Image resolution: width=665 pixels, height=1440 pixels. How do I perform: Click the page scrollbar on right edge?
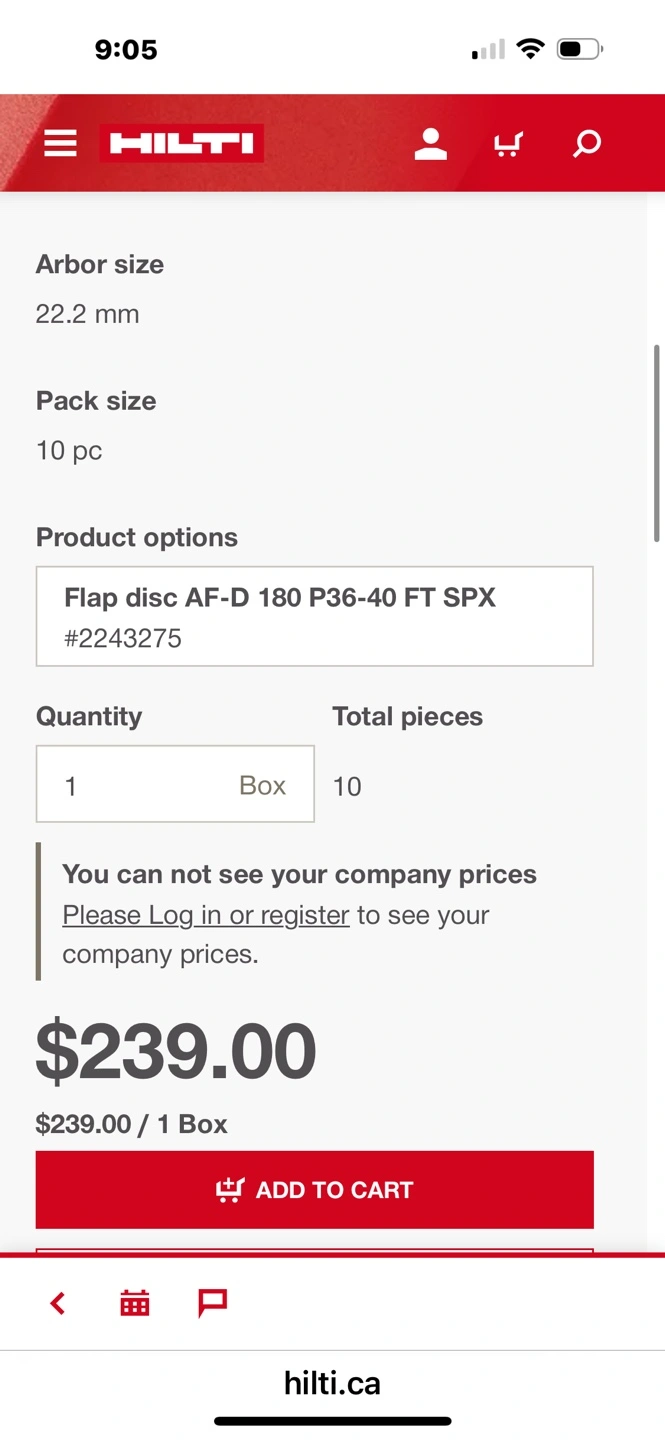click(x=656, y=444)
